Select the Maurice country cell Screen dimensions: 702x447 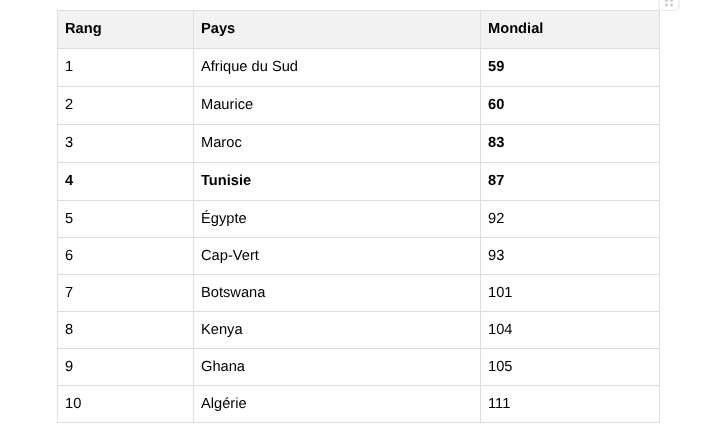tap(227, 105)
